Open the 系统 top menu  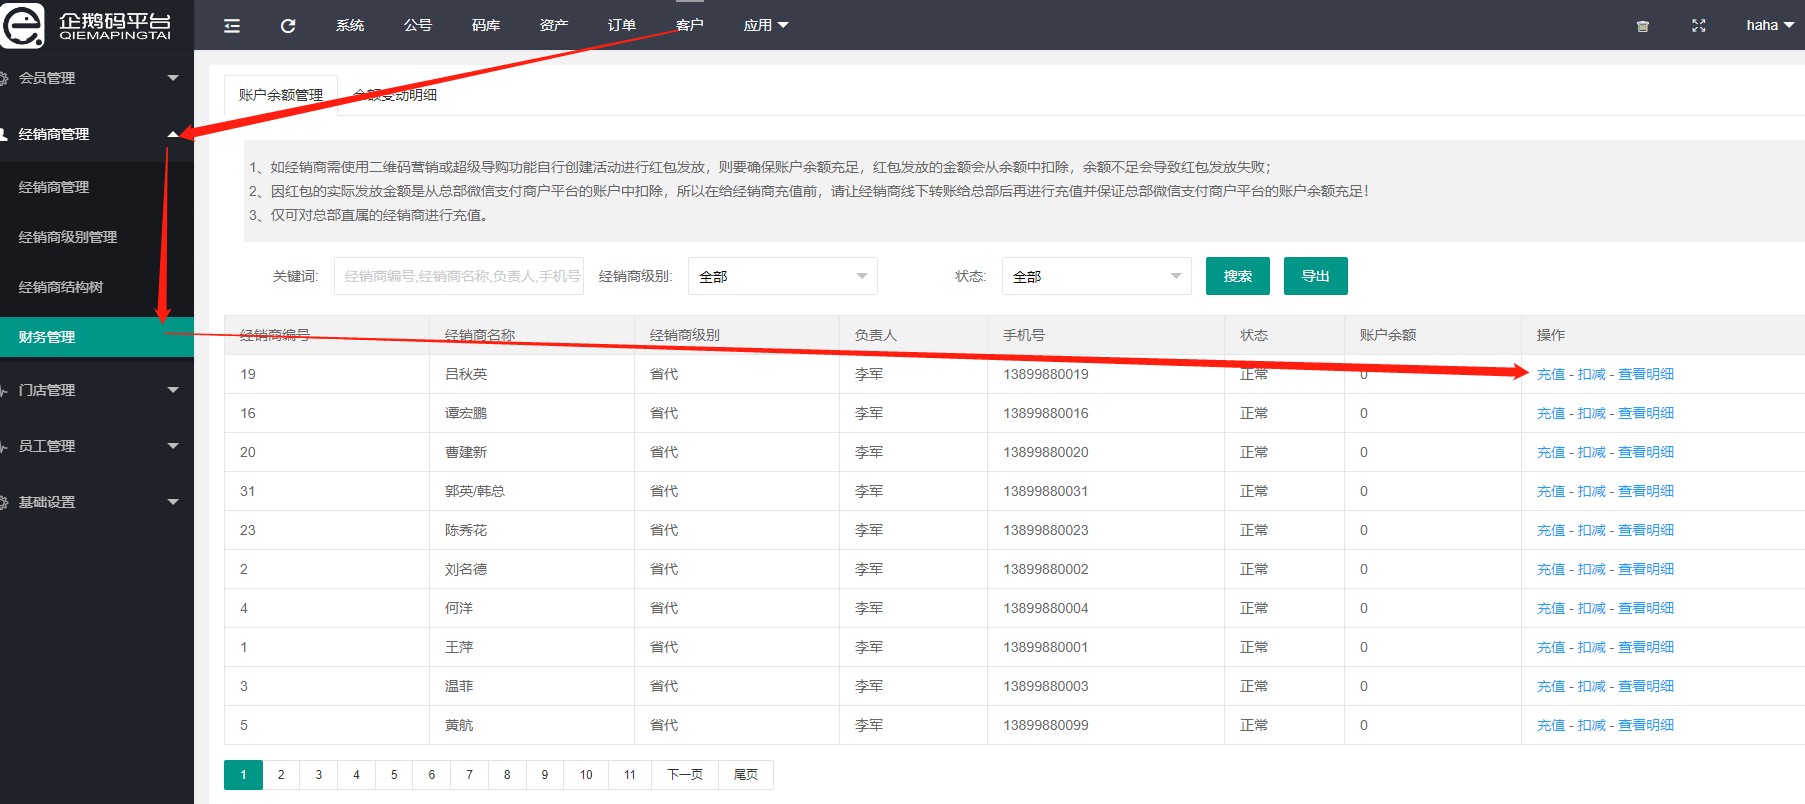[x=350, y=25]
